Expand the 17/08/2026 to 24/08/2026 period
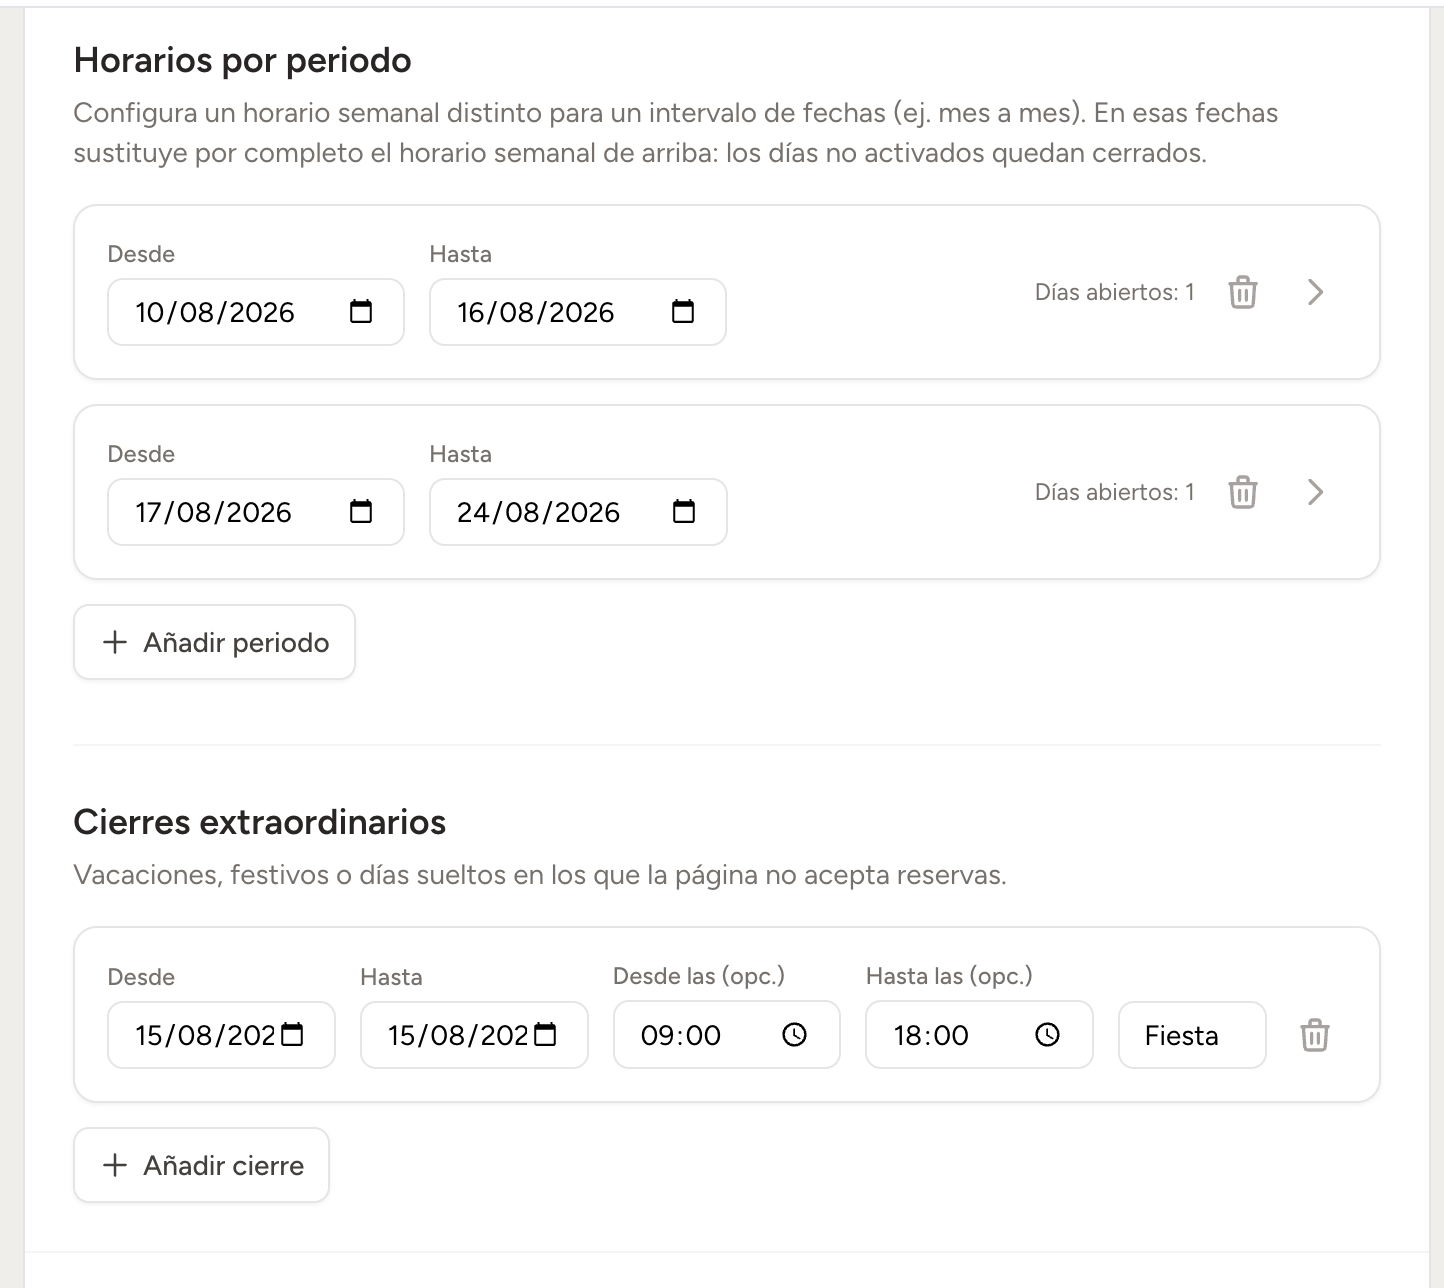Viewport: 1444px width, 1288px height. coord(1316,492)
